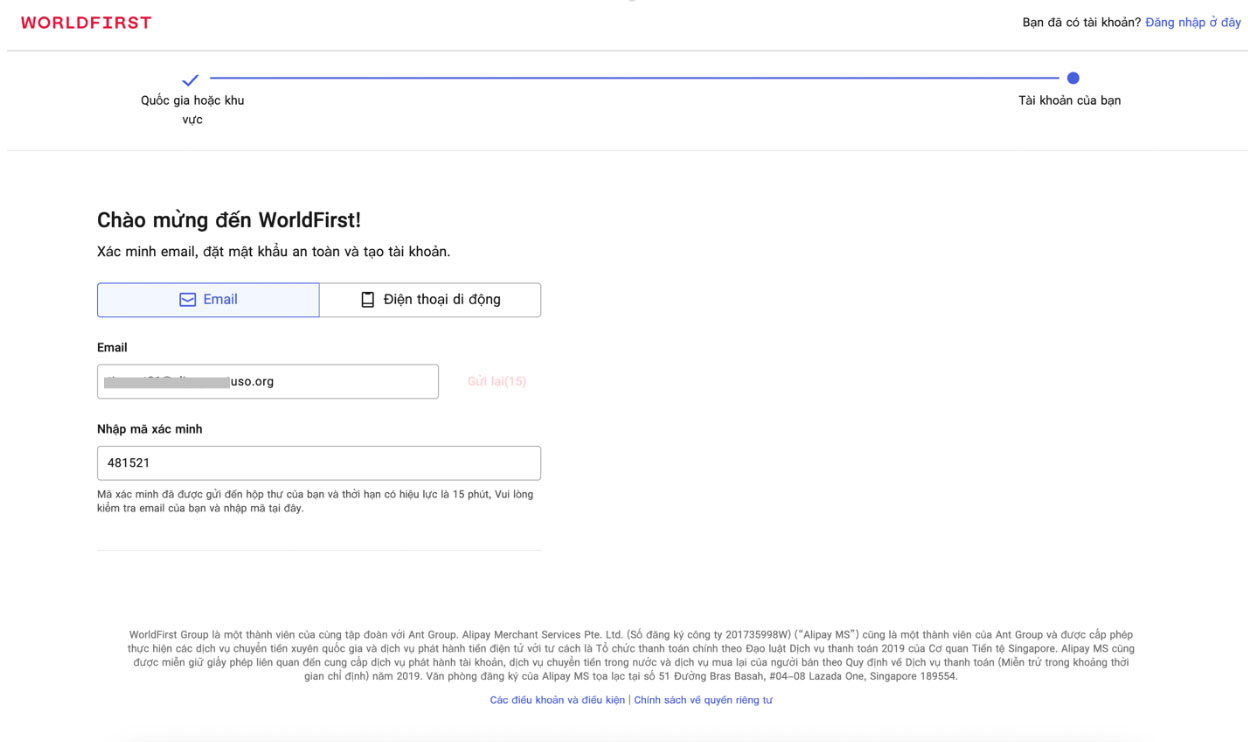Focus the Email address input field
The width and height of the screenshot is (1248, 742).
click(x=268, y=382)
